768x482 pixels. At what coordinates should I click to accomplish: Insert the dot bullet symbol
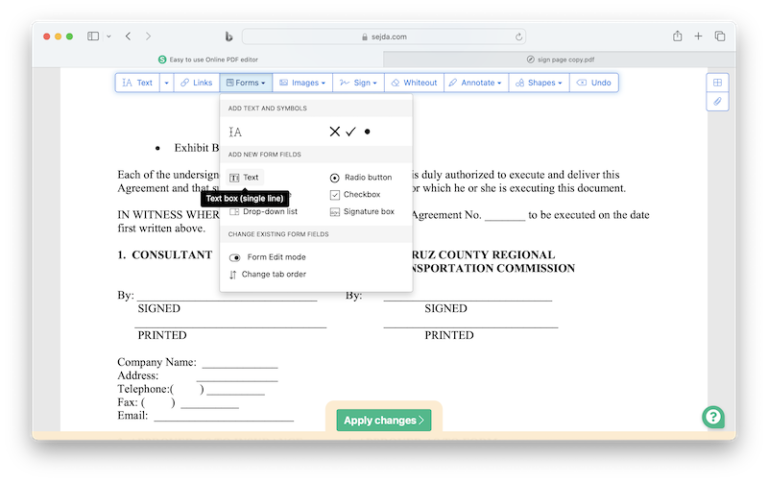[367, 131]
